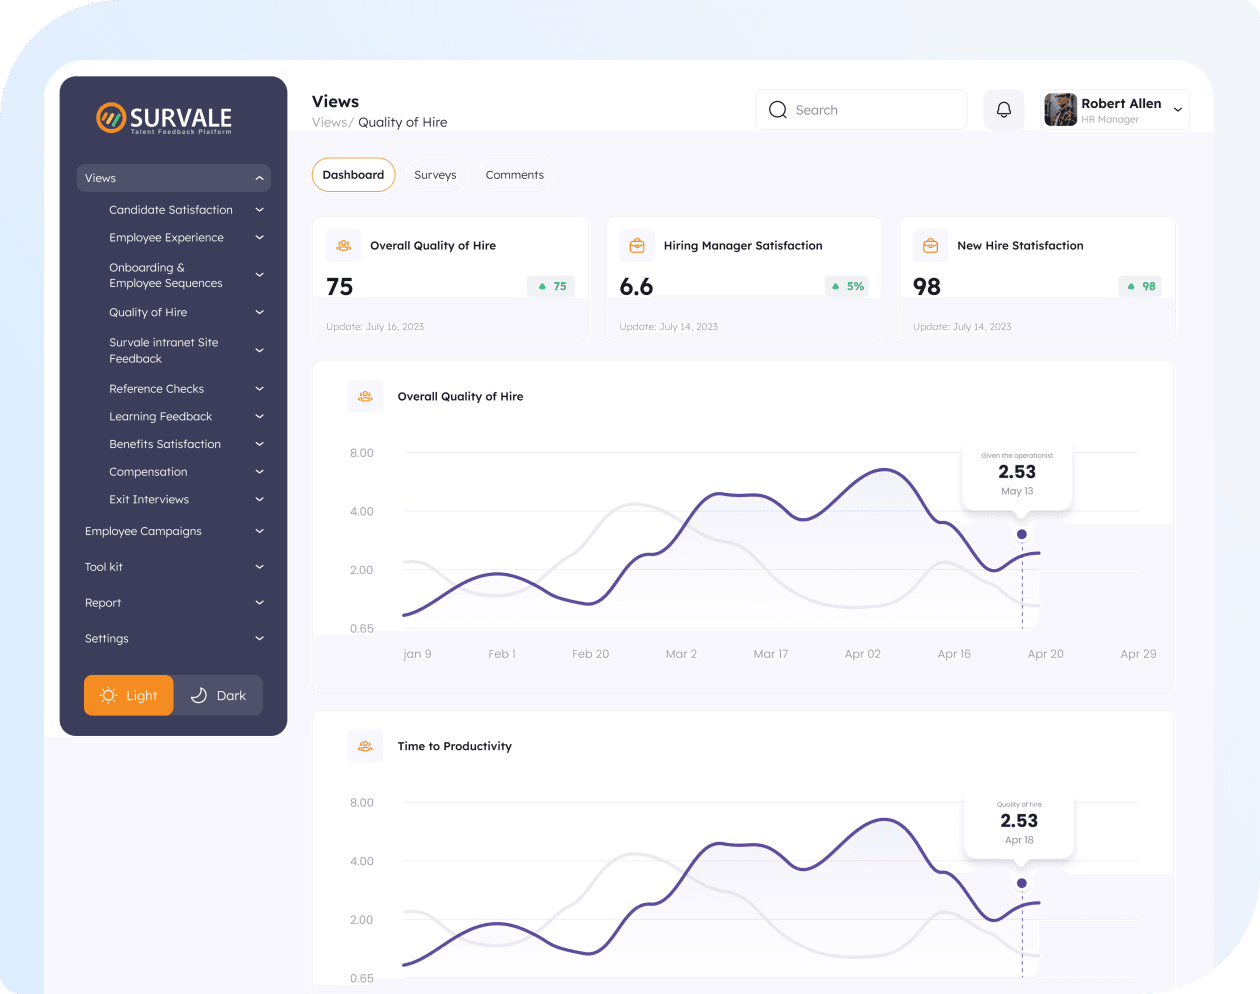The width and height of the screenshot is (1260, 994).
Task: Switch to Light theme
Action: click(129, 696)
